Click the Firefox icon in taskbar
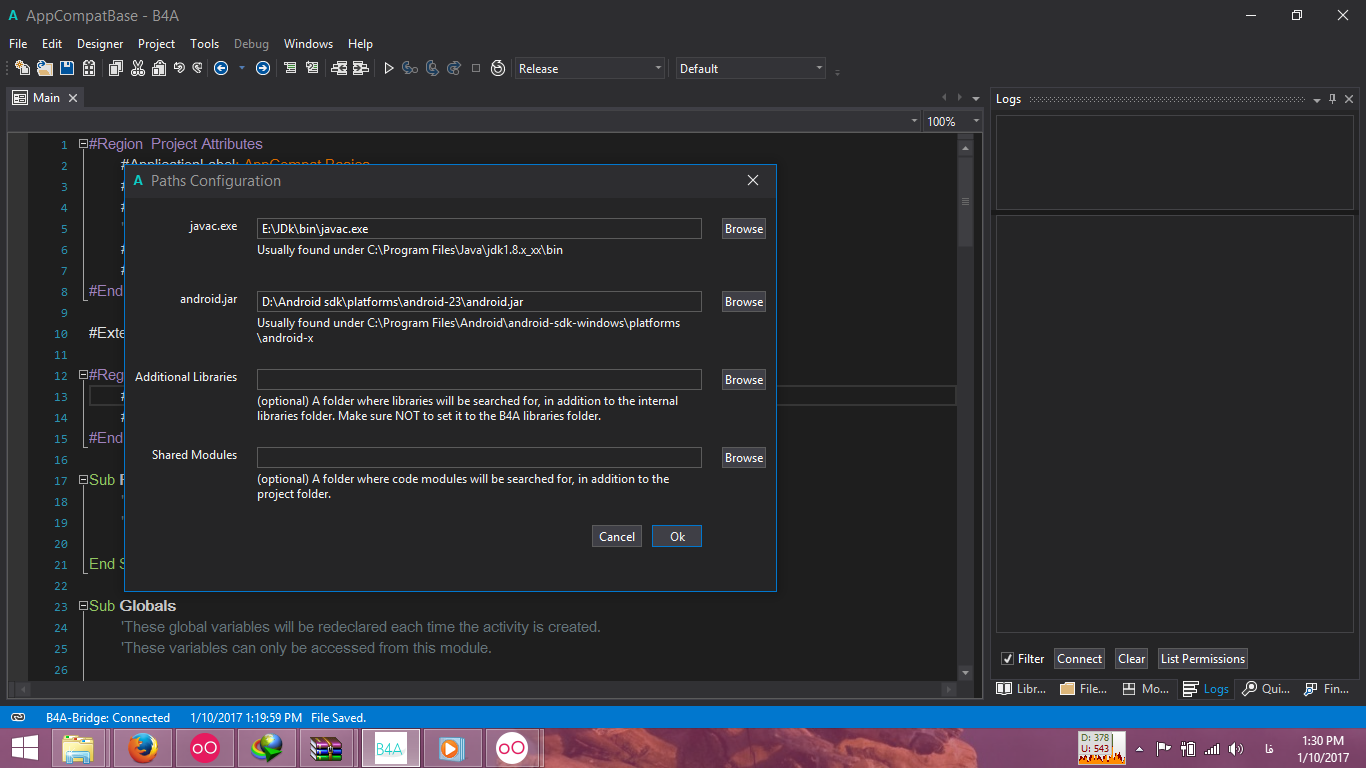Screen dimensions: 1366x768 pos(142,747)
